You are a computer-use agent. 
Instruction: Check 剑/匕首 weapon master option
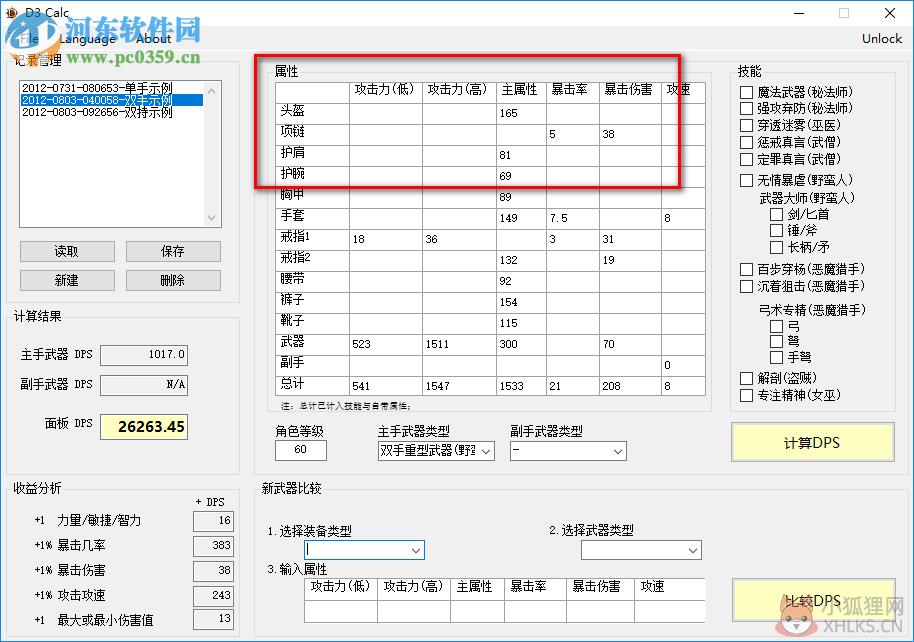pyautogui.click(x=776, y=215)
